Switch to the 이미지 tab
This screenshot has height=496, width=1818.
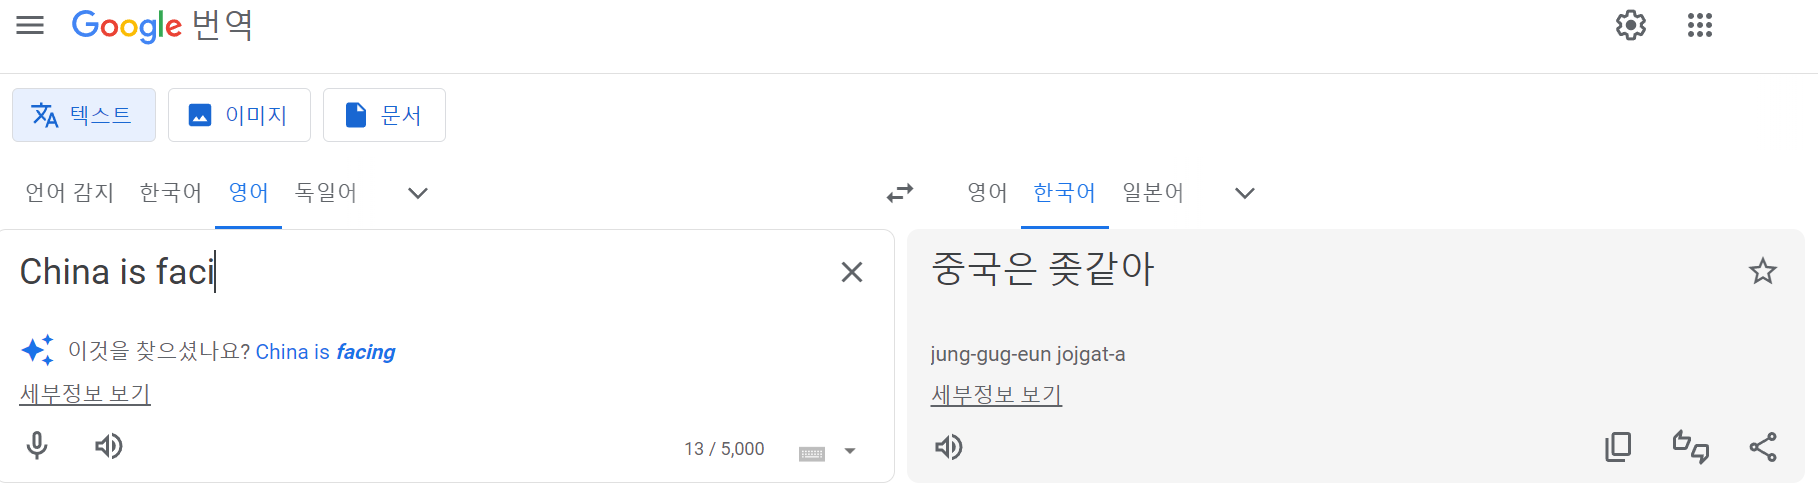point(239,115)
